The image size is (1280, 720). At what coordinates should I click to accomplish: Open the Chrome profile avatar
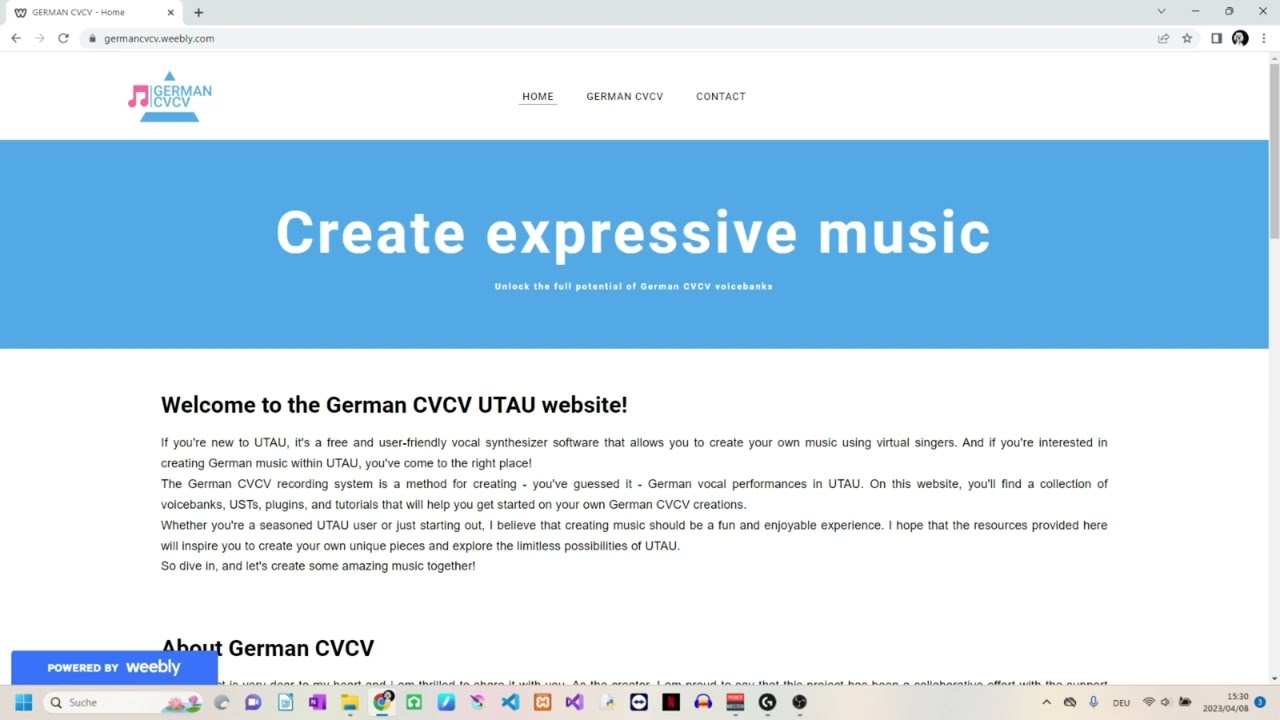(1240, 38)
